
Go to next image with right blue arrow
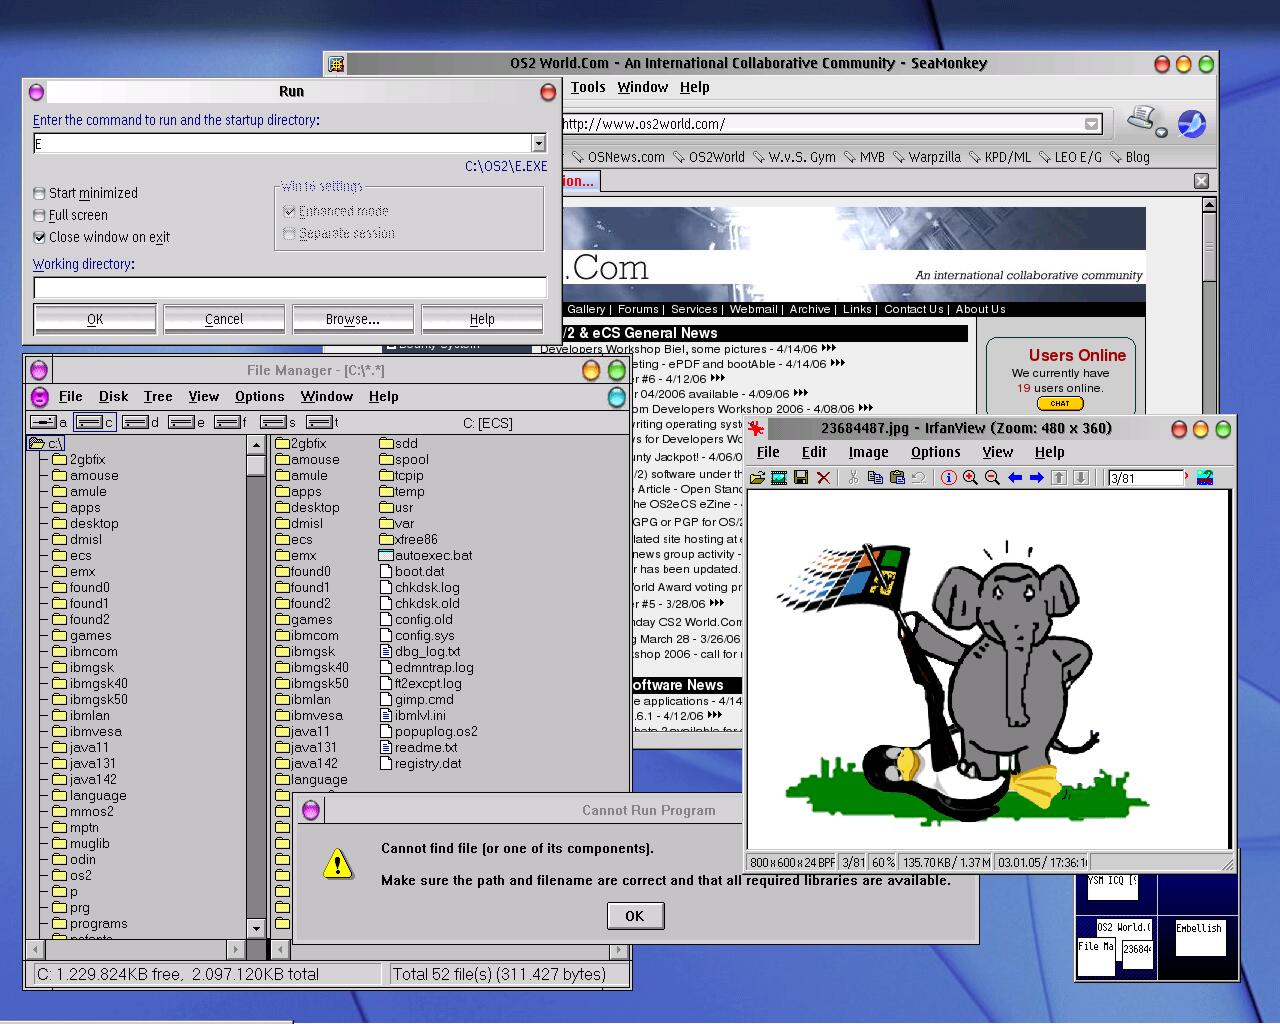pyautogui.click(x=1037, y=478)
